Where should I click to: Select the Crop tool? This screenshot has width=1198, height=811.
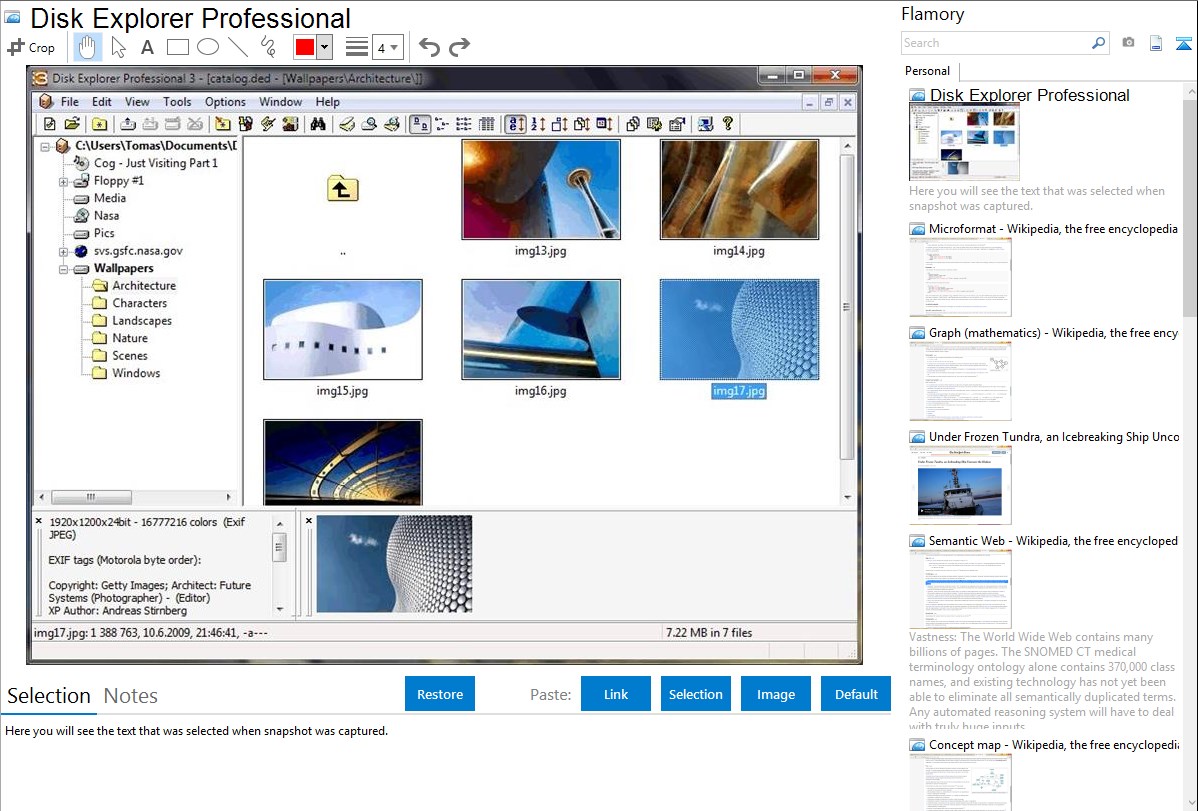(31, 47)
